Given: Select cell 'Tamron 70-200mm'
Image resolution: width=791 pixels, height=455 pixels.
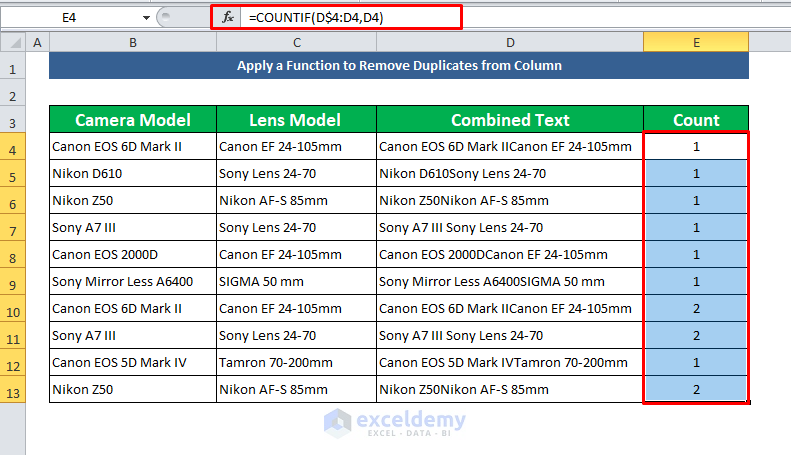Looking at the screenshot, I should point(297,362).
